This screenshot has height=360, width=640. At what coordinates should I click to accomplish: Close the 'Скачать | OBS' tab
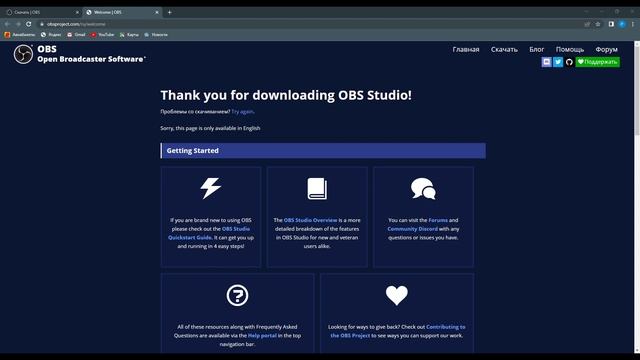click(x=77, y=12)
